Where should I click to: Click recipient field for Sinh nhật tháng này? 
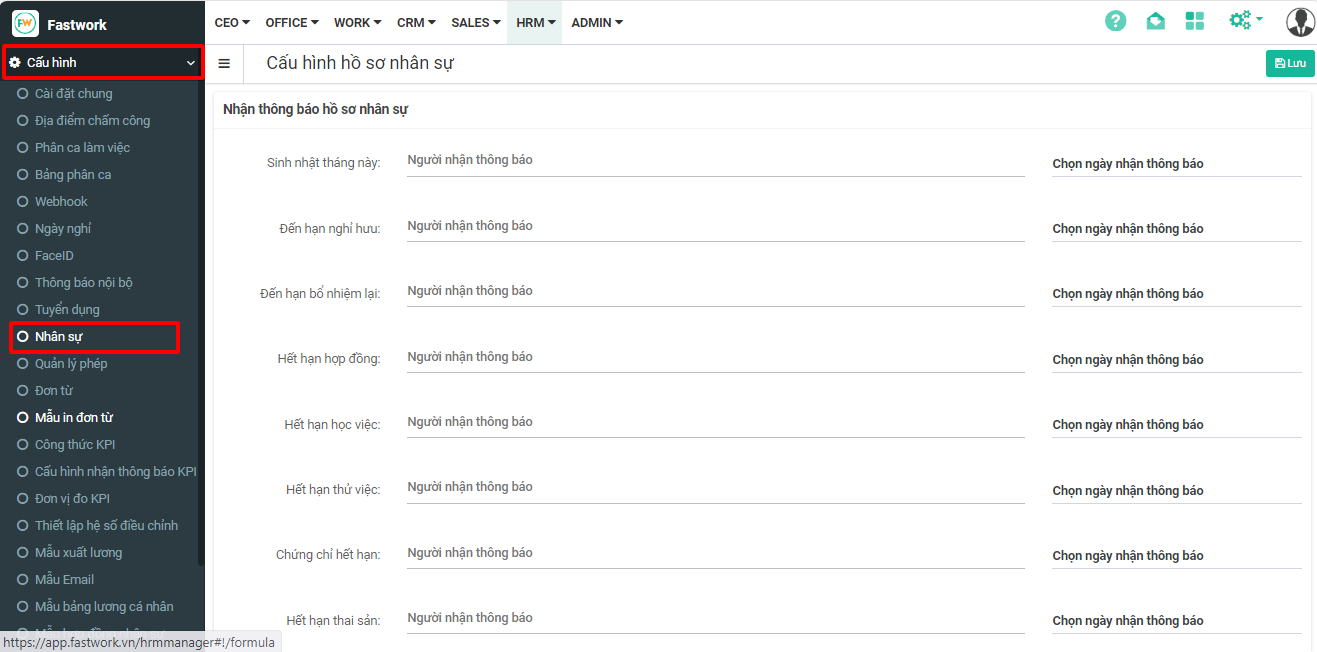[715, 161]
